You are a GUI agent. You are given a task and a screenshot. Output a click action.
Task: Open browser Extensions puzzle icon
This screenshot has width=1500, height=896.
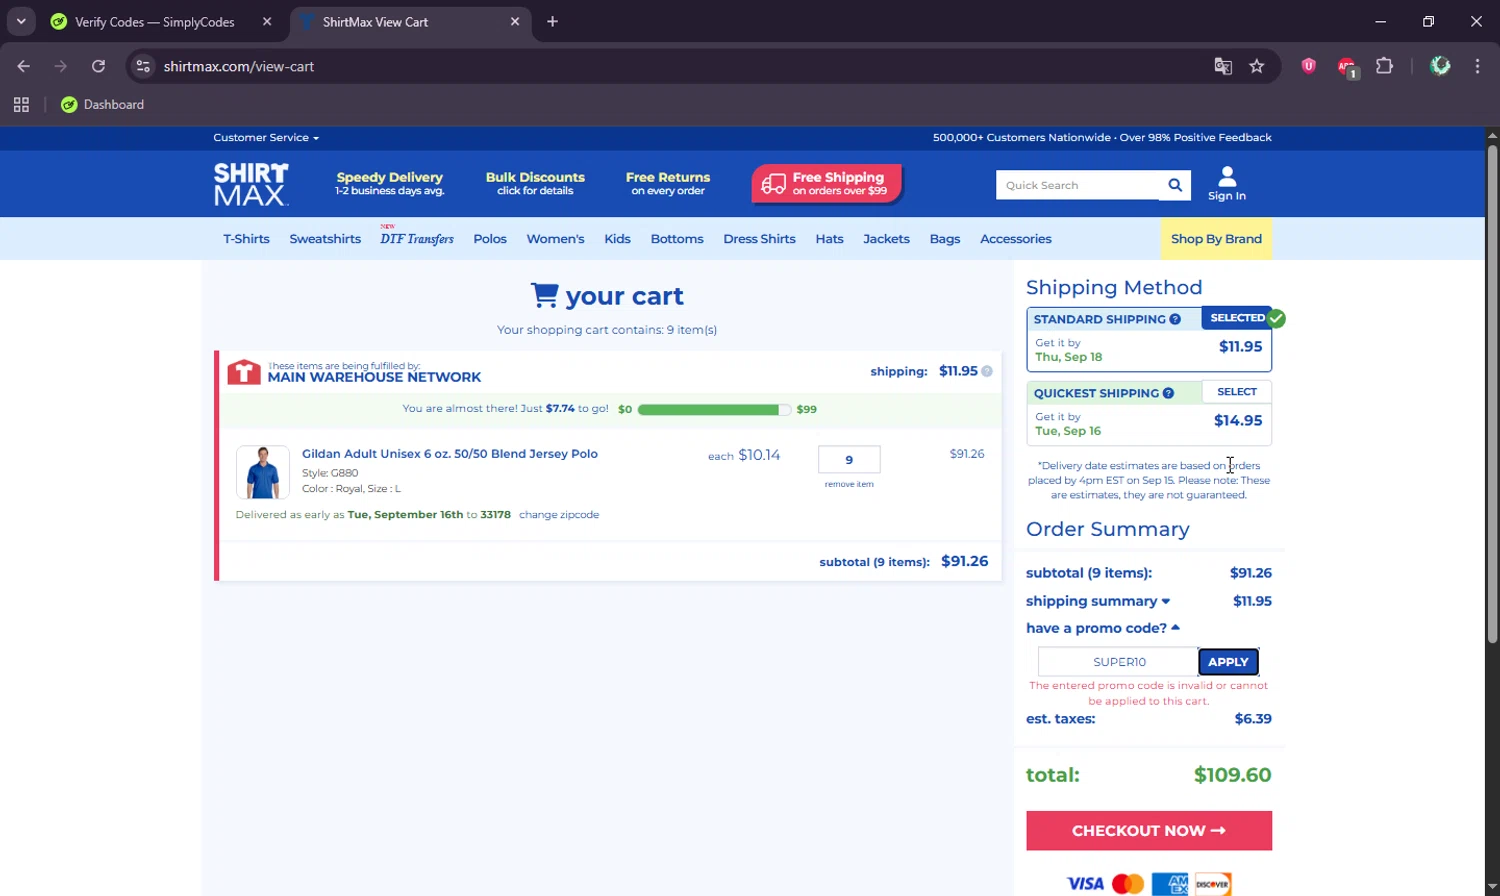[x=1384, y=66]
